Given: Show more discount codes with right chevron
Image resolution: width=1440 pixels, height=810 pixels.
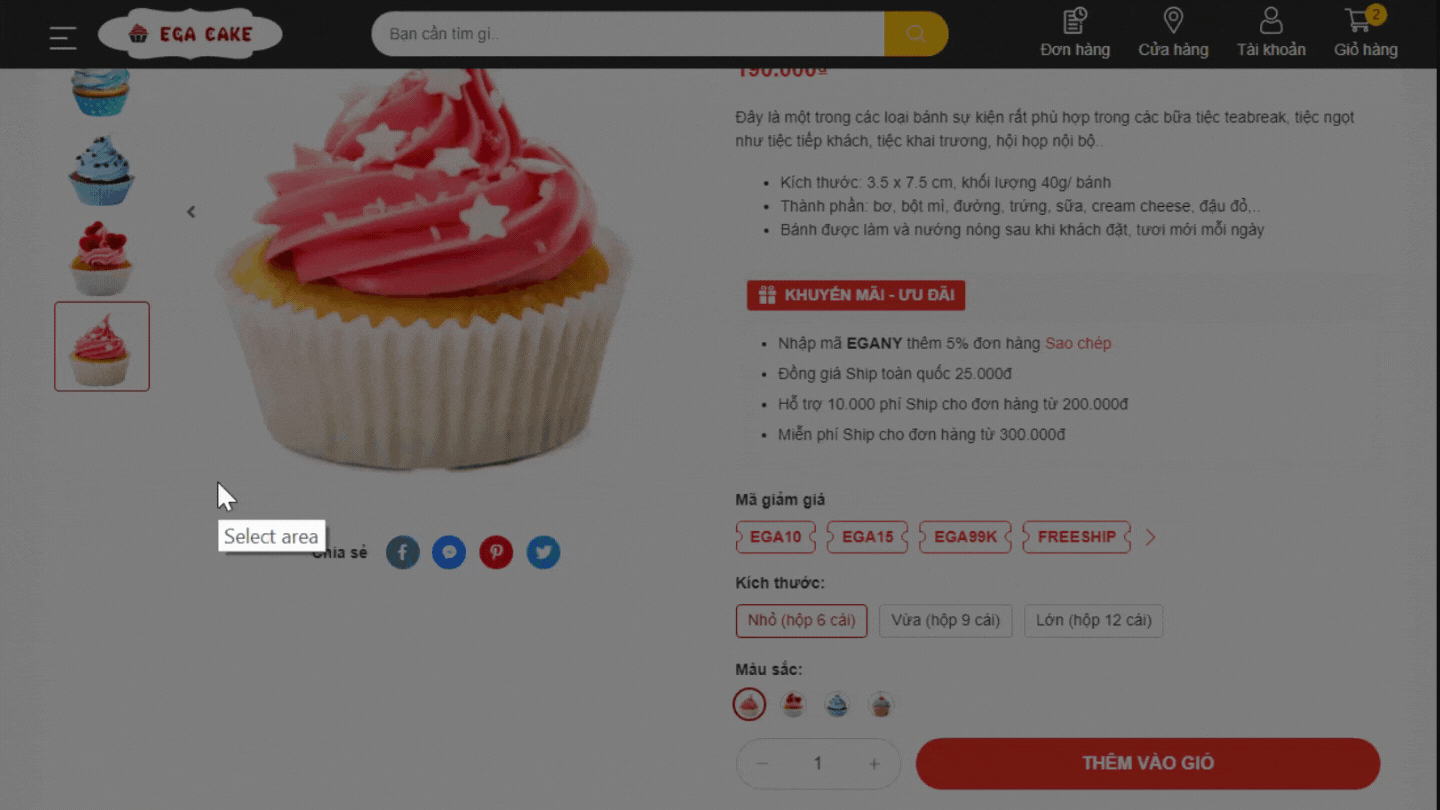Looking at the screenshot, I should (x=1150, y=537).
